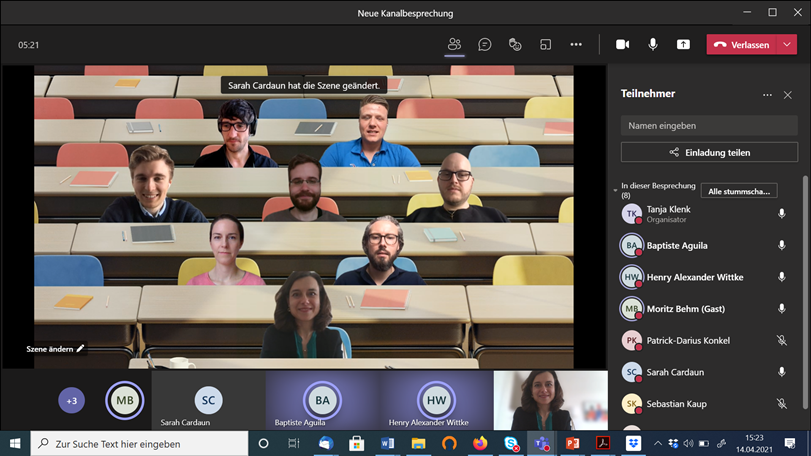The width and height of the screenshot is (811, 456).
Task: Open the Windows Start menu
Action: click(15, 444)
